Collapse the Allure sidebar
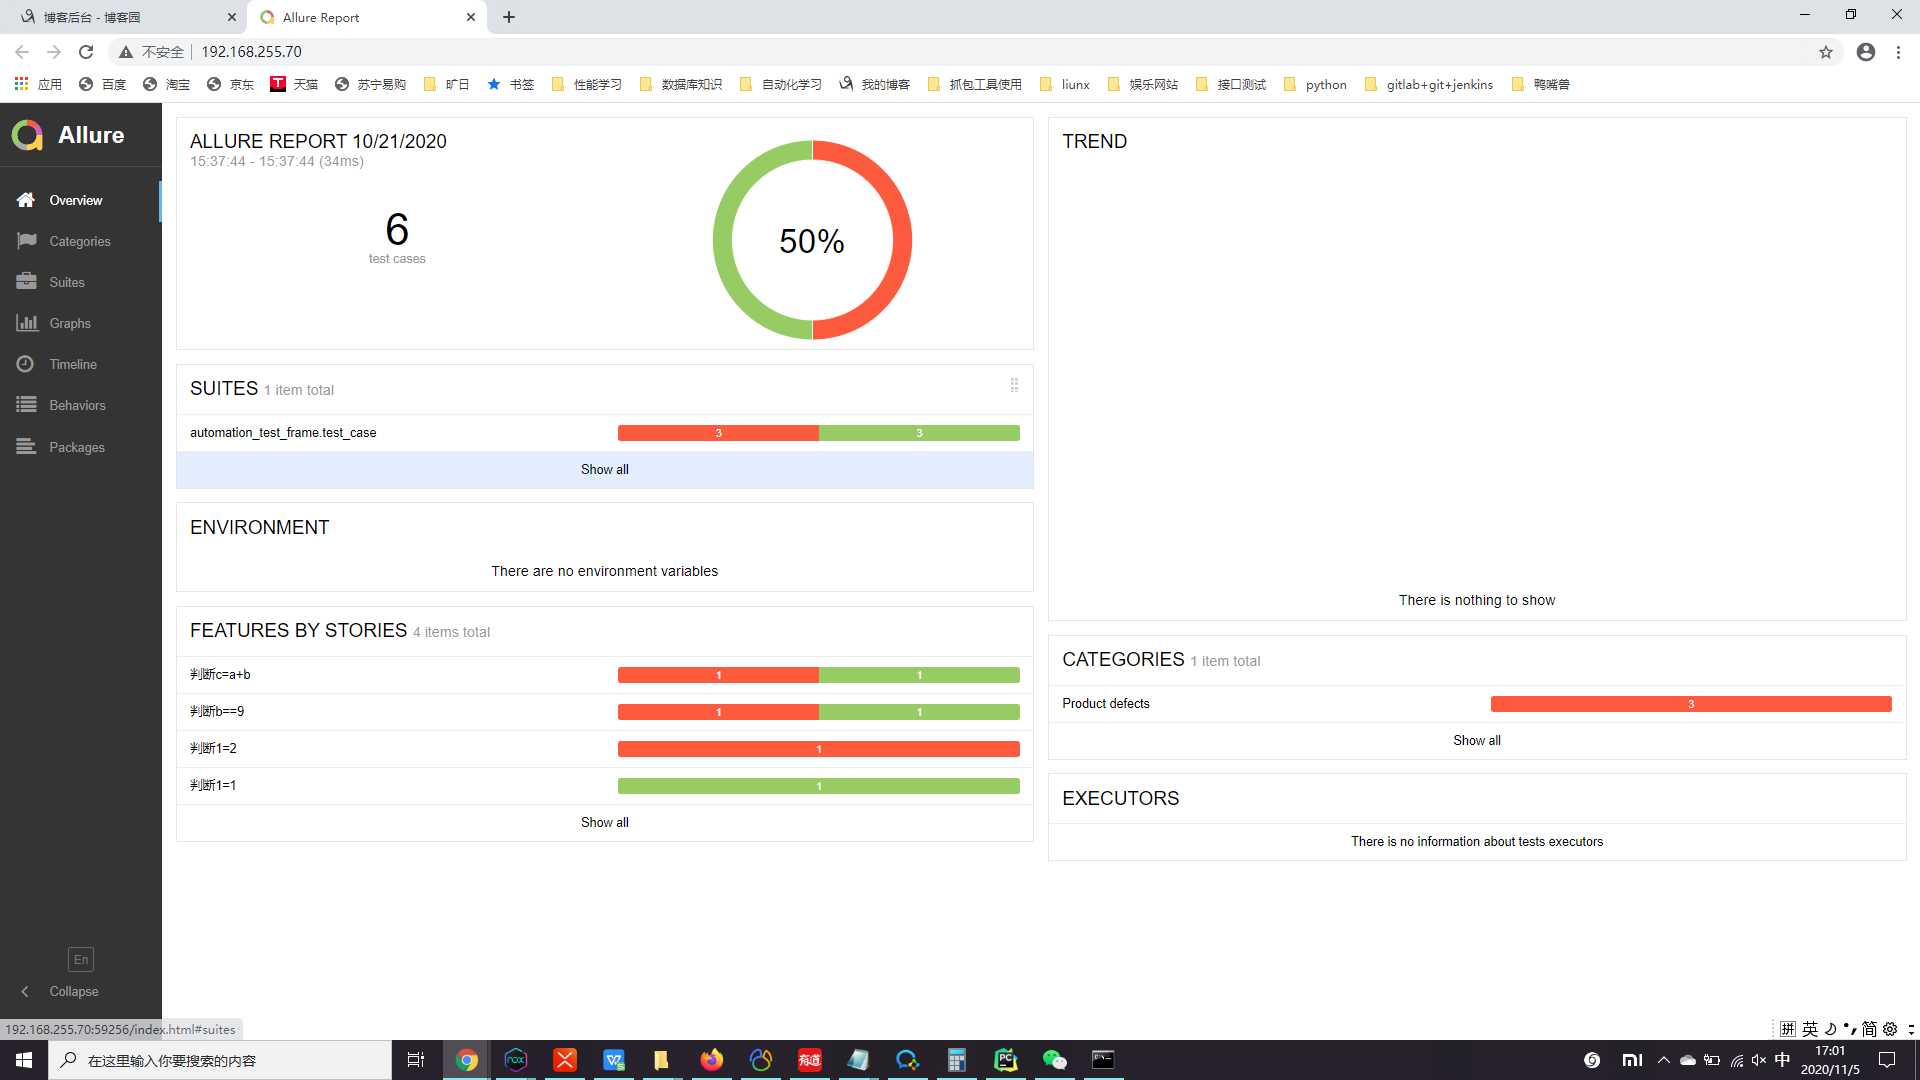 click(62, 991)
